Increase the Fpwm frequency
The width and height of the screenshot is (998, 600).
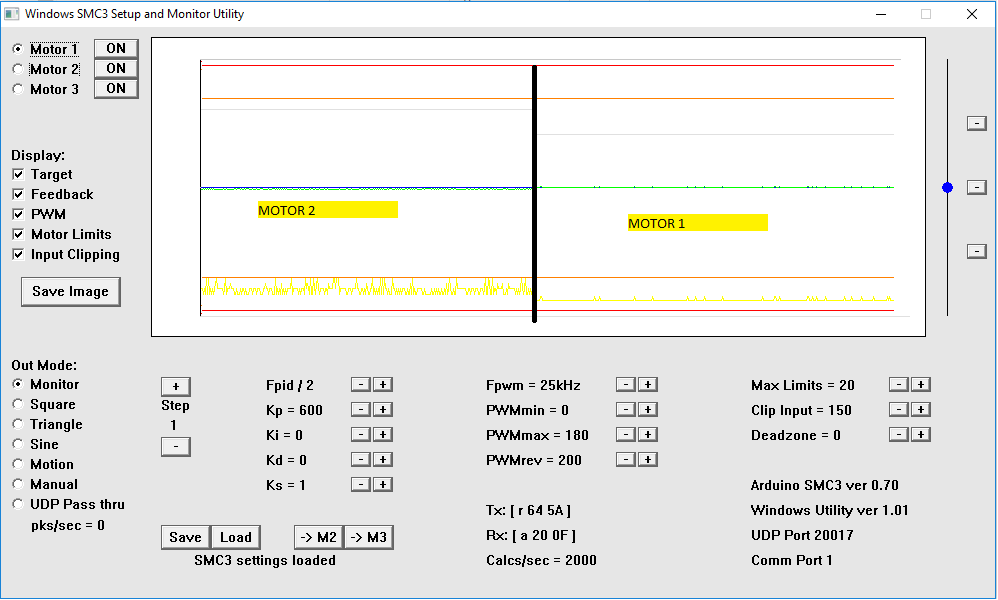(647, 384)
